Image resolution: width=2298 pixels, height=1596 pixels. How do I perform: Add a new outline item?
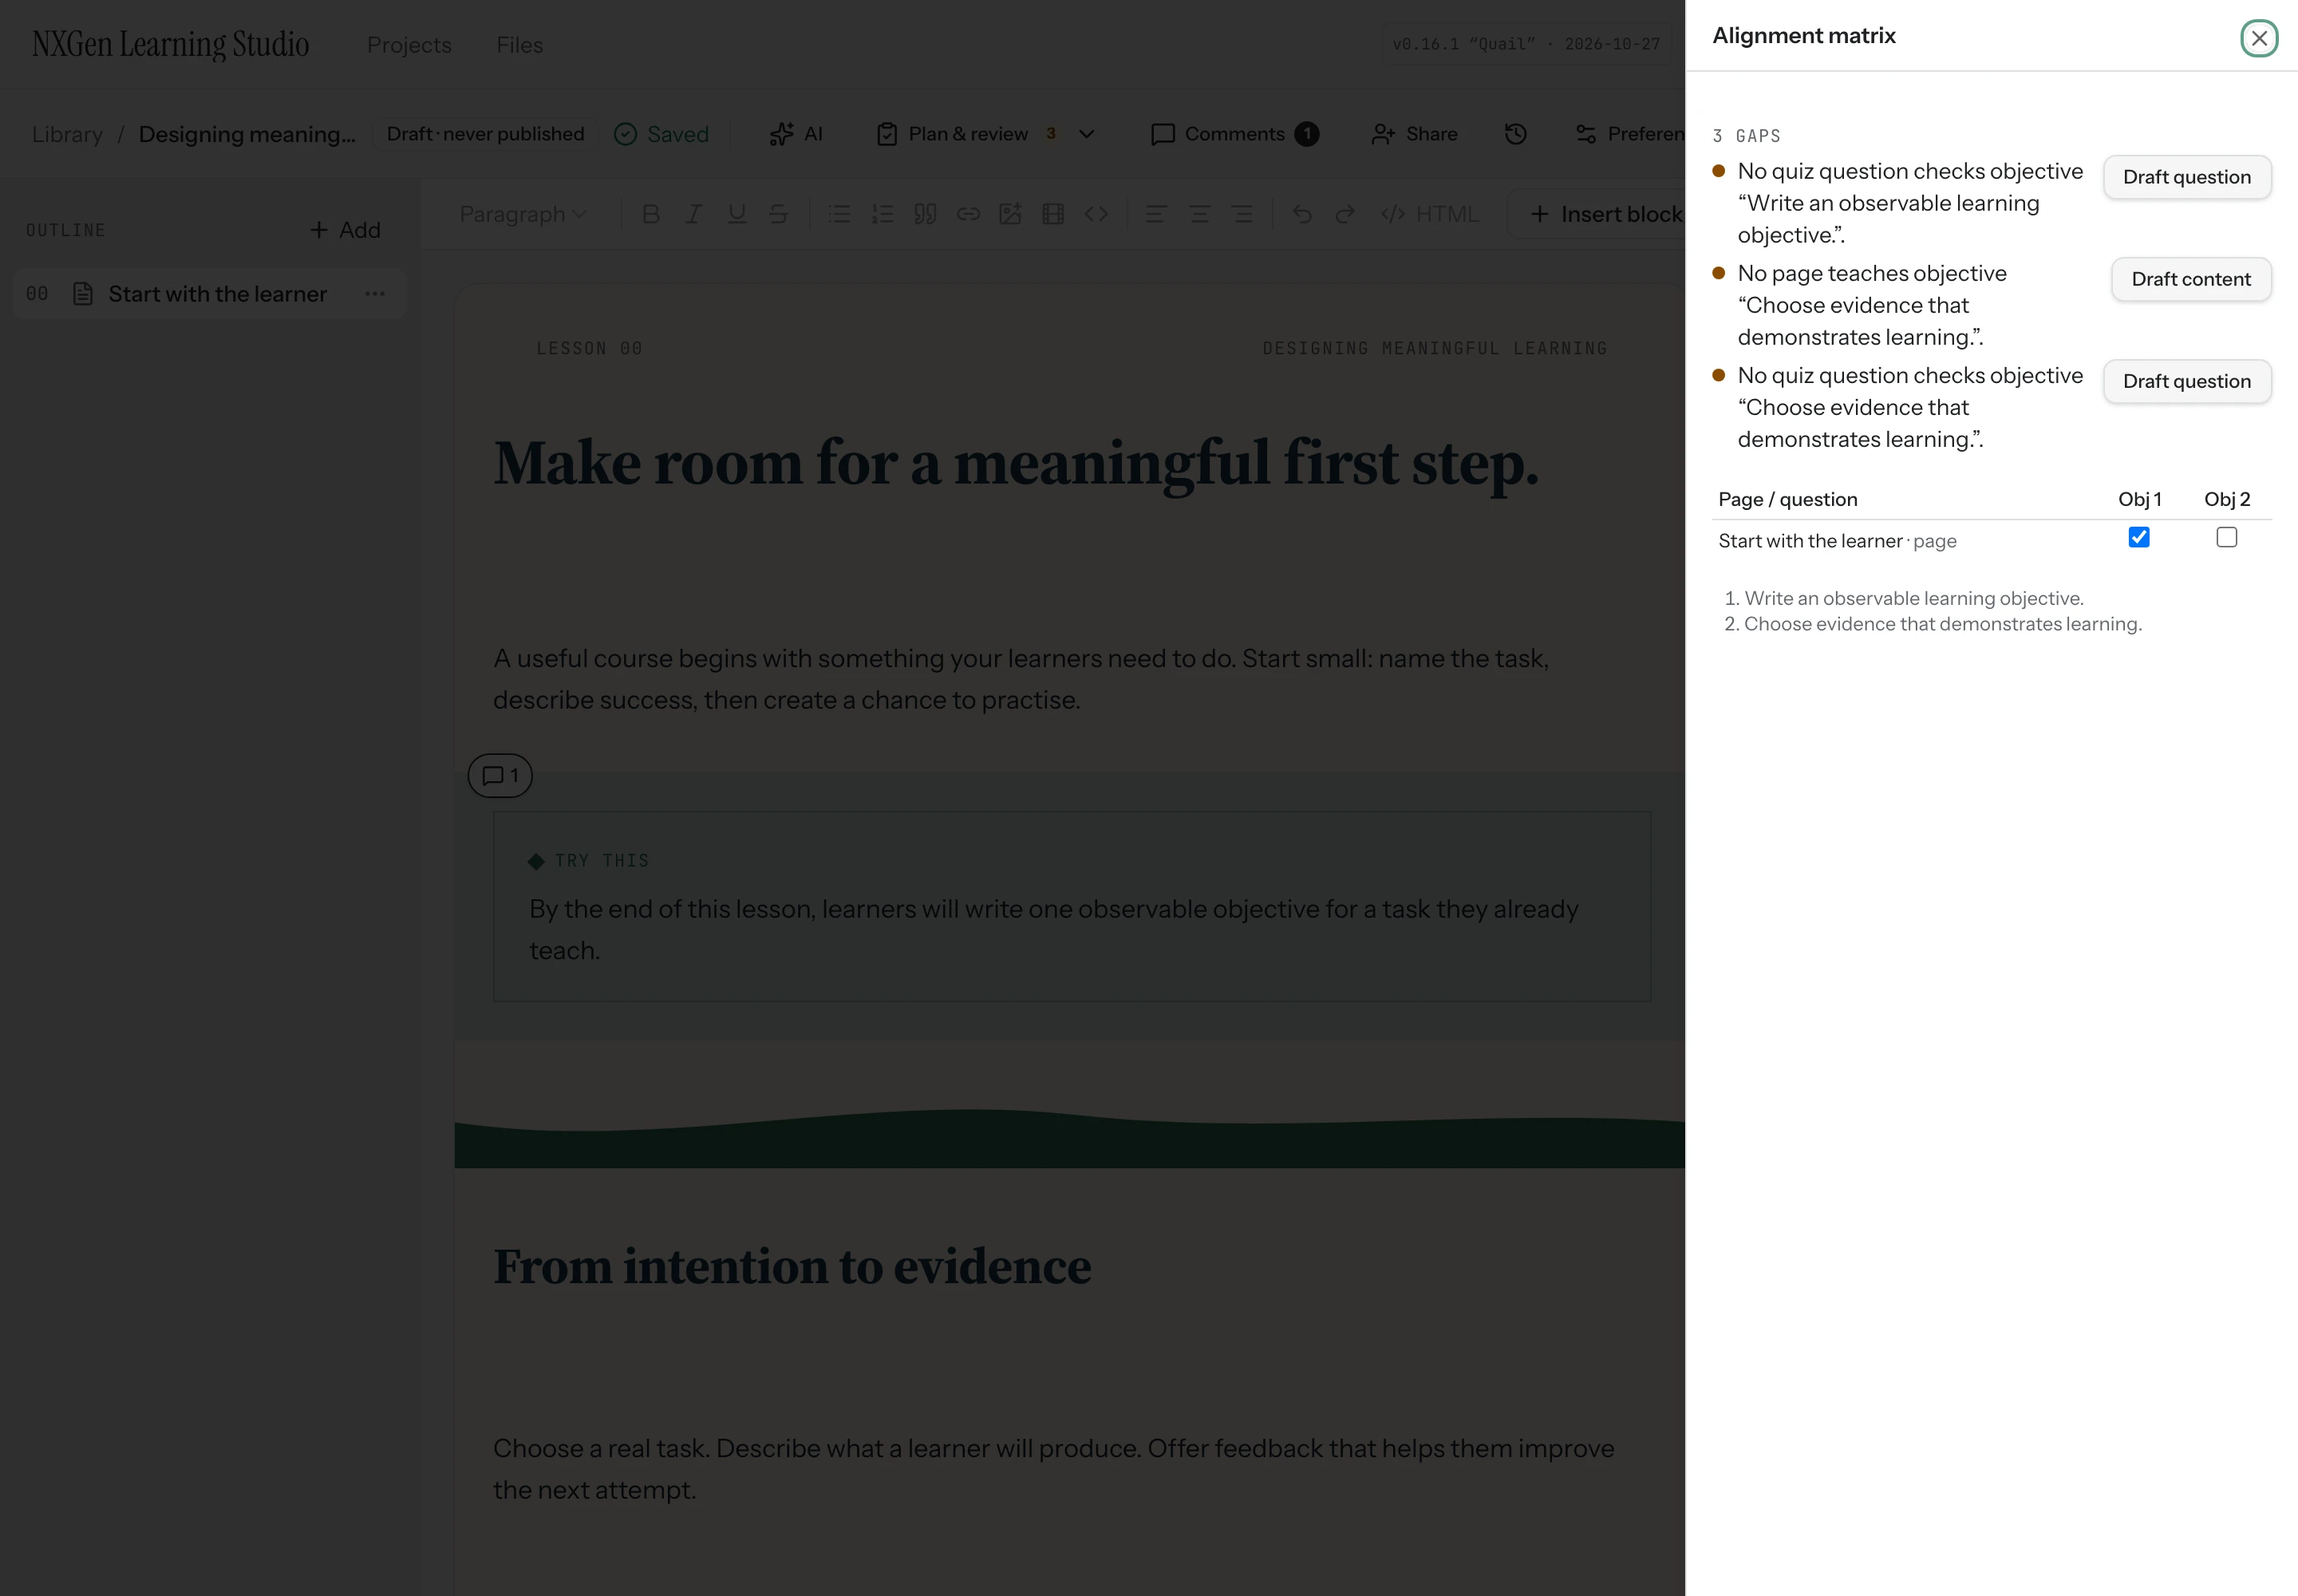pos(345,230)
